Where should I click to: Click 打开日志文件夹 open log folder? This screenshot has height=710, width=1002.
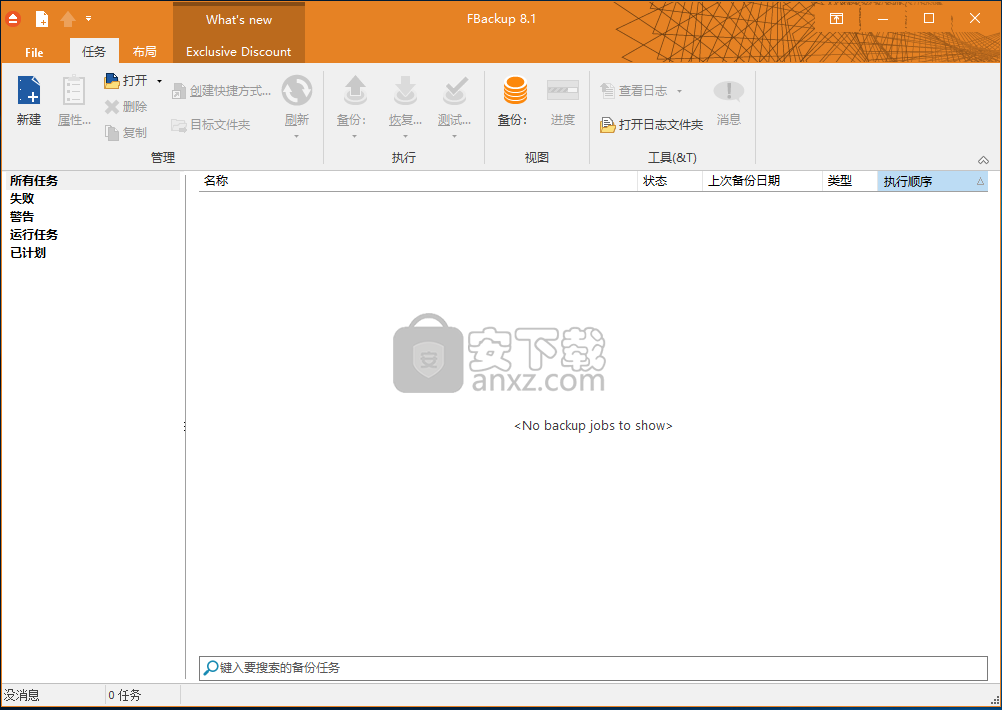[x=651, y=125]
